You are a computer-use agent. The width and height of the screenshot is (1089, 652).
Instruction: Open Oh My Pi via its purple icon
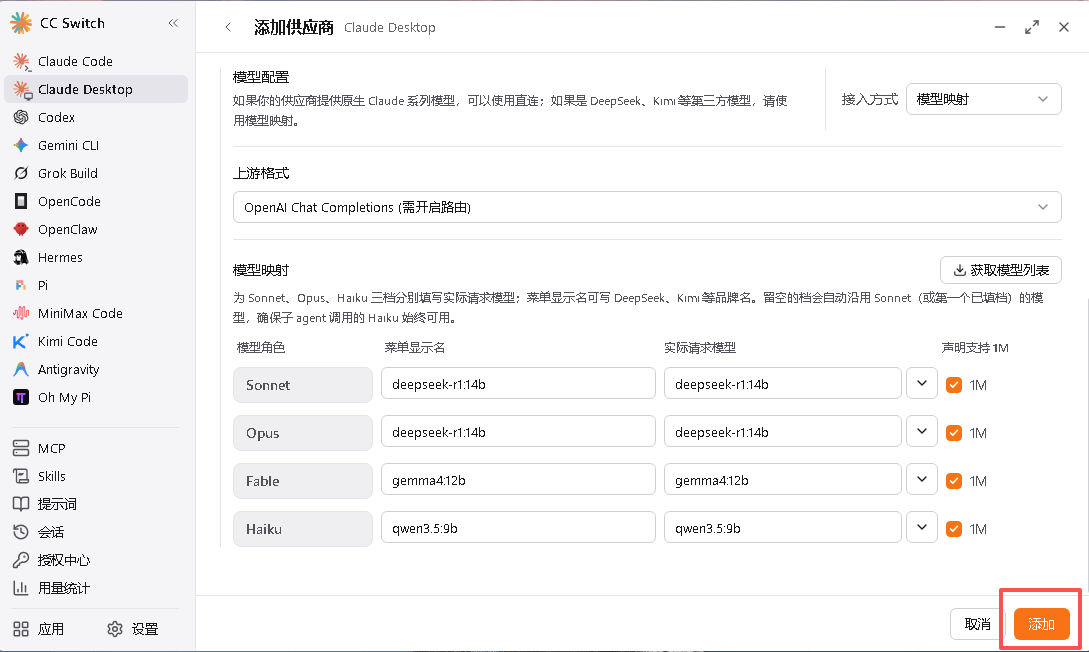21,397
